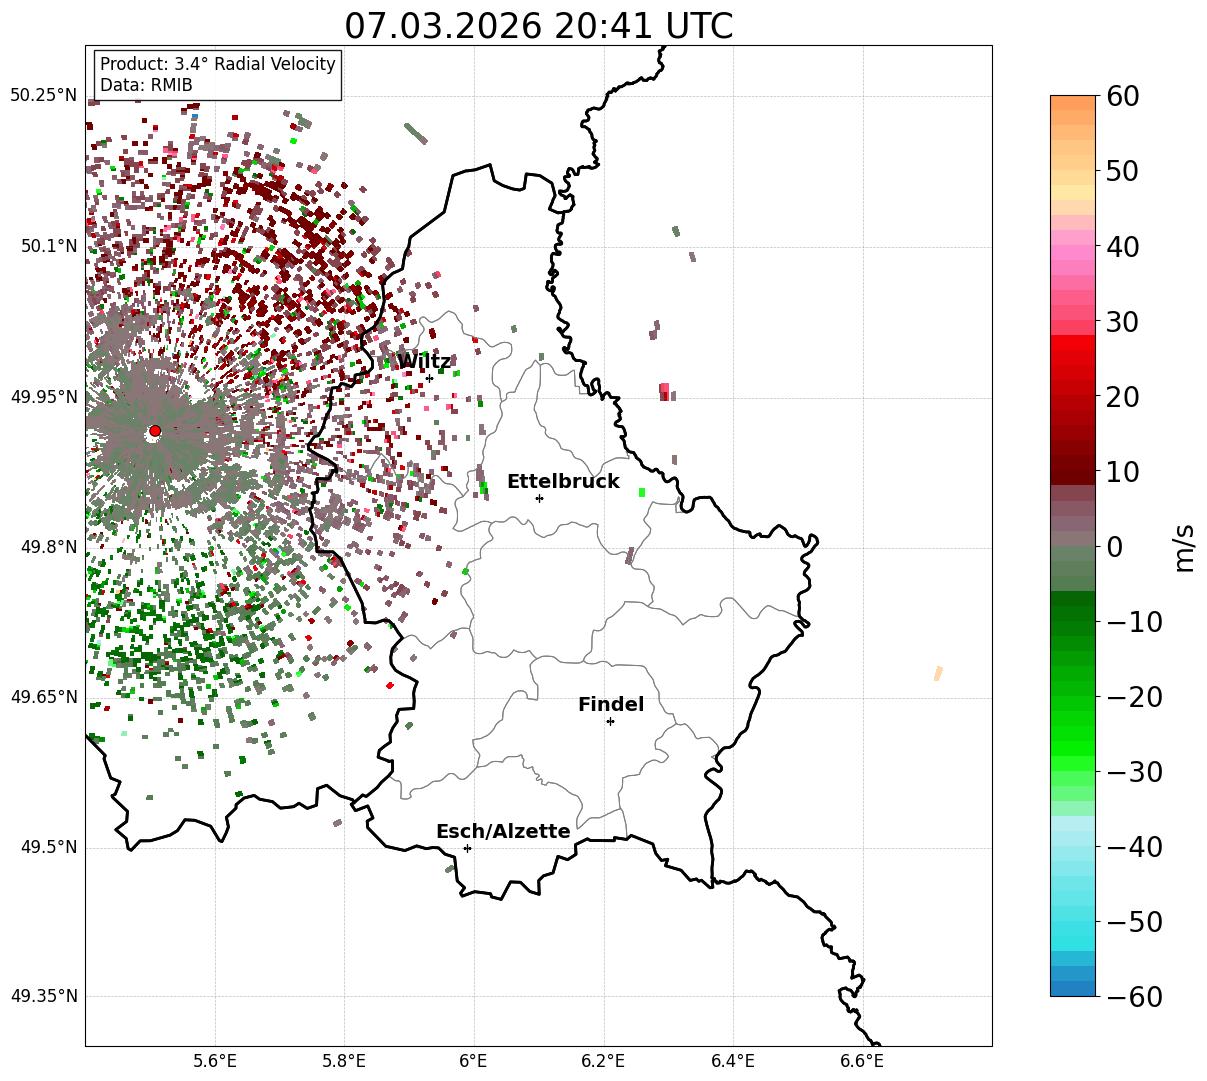Screen dimensions: 1207x1081
Task: Click the −20 colorbar tick label
Action: [x=1134, y=697]
